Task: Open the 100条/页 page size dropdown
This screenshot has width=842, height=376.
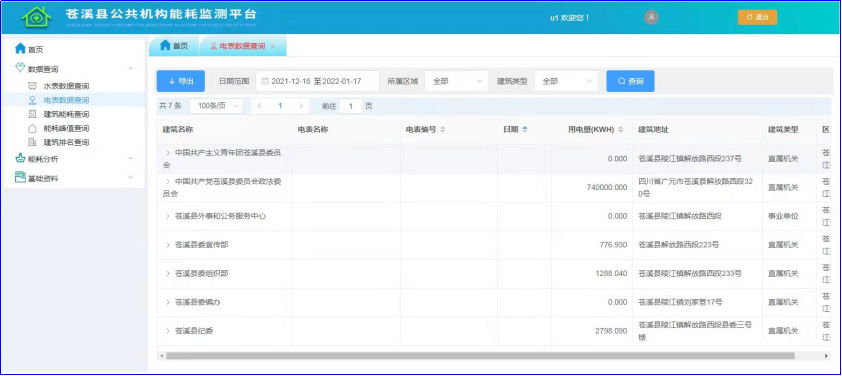Action: point(216,106)
